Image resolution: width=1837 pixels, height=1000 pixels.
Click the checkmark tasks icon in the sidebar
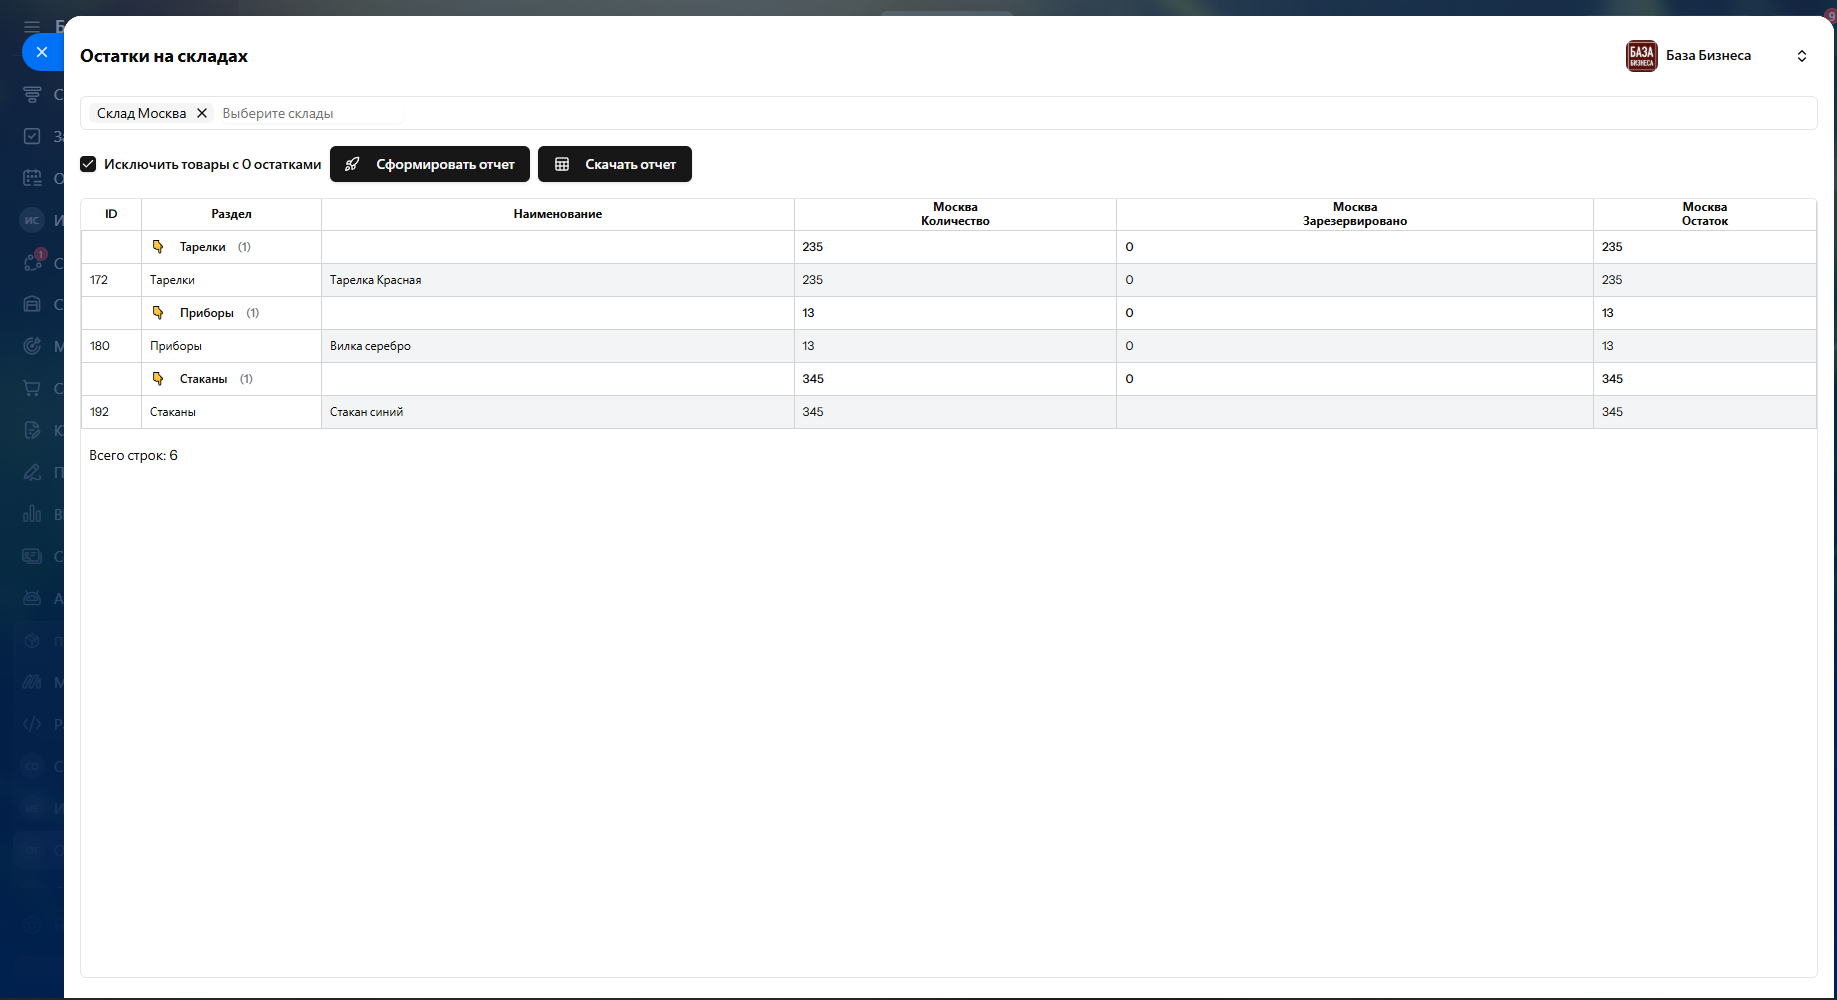click(32, 136)
